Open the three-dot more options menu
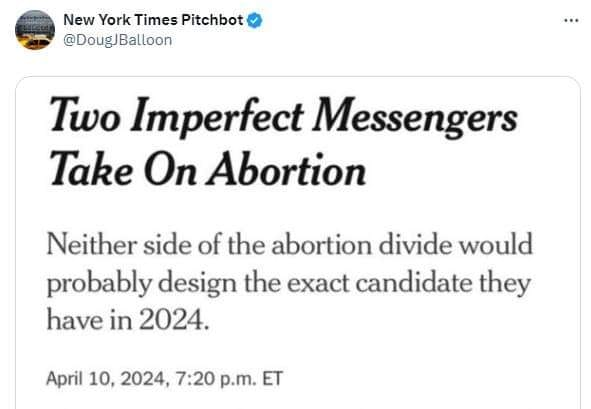591x409 pixels. (x=571, y=20)
